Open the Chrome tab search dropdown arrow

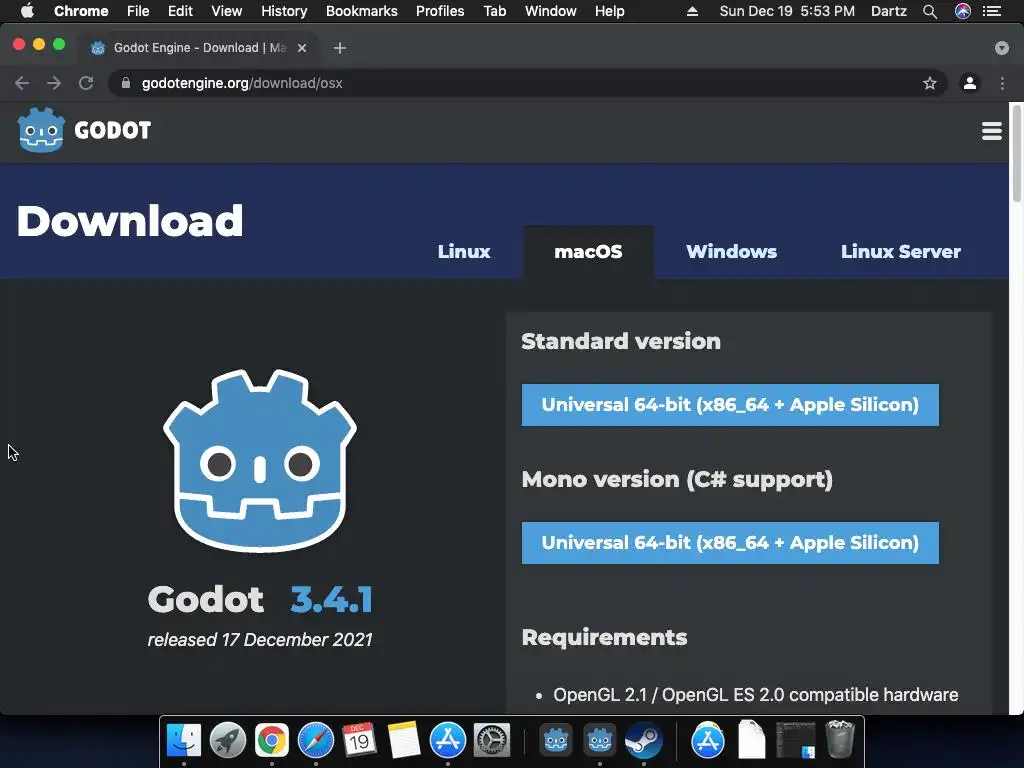(1001, 48)
